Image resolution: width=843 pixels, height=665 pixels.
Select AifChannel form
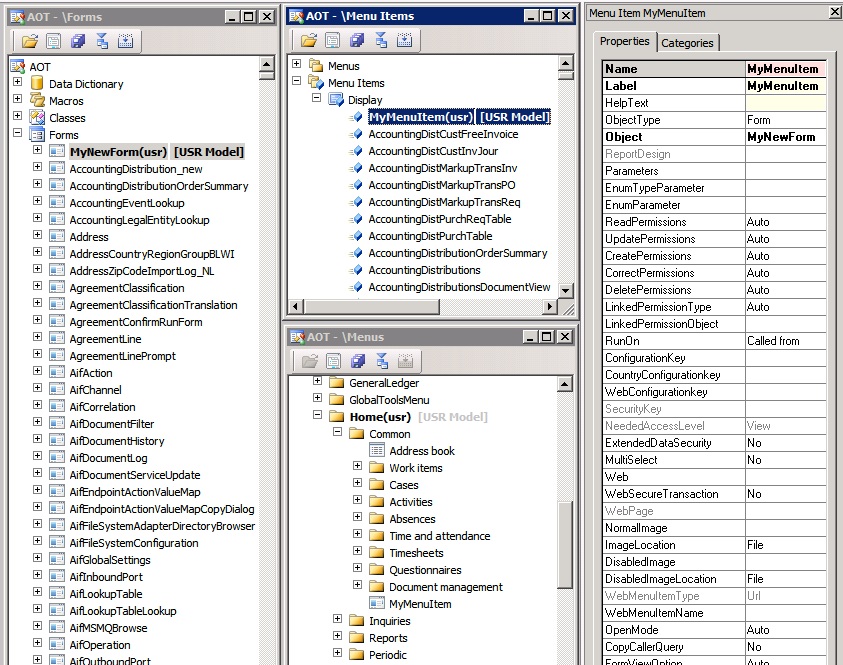tap(95, 390)
